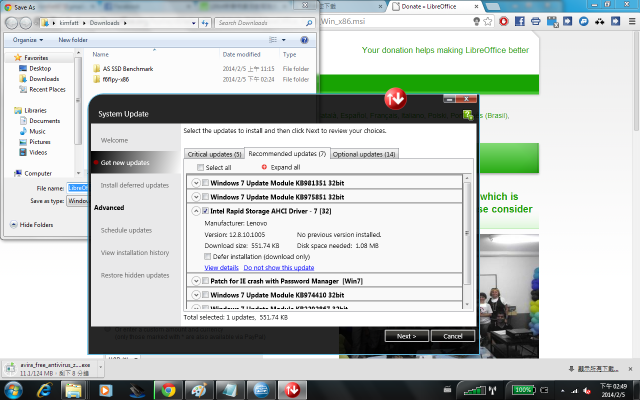Viewport: 640px width, 400px height.
Task: Click Do not show this update link
Action: [x=279, y=267]
